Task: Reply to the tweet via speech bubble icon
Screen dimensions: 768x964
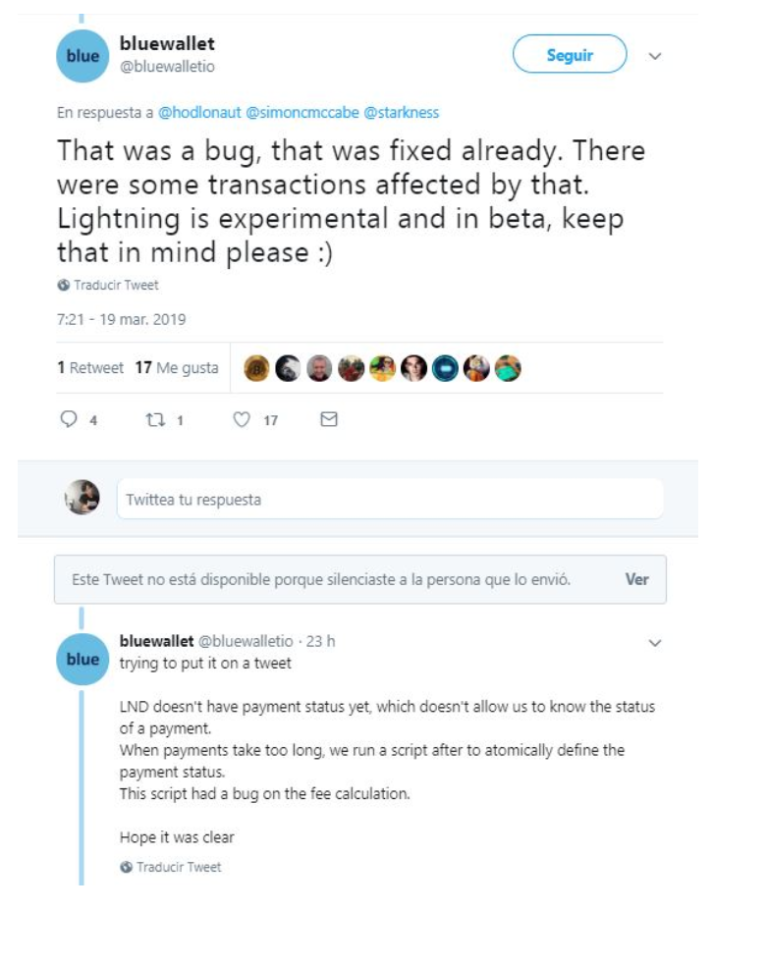Action: pyautogui.click(x=67, y=419)
